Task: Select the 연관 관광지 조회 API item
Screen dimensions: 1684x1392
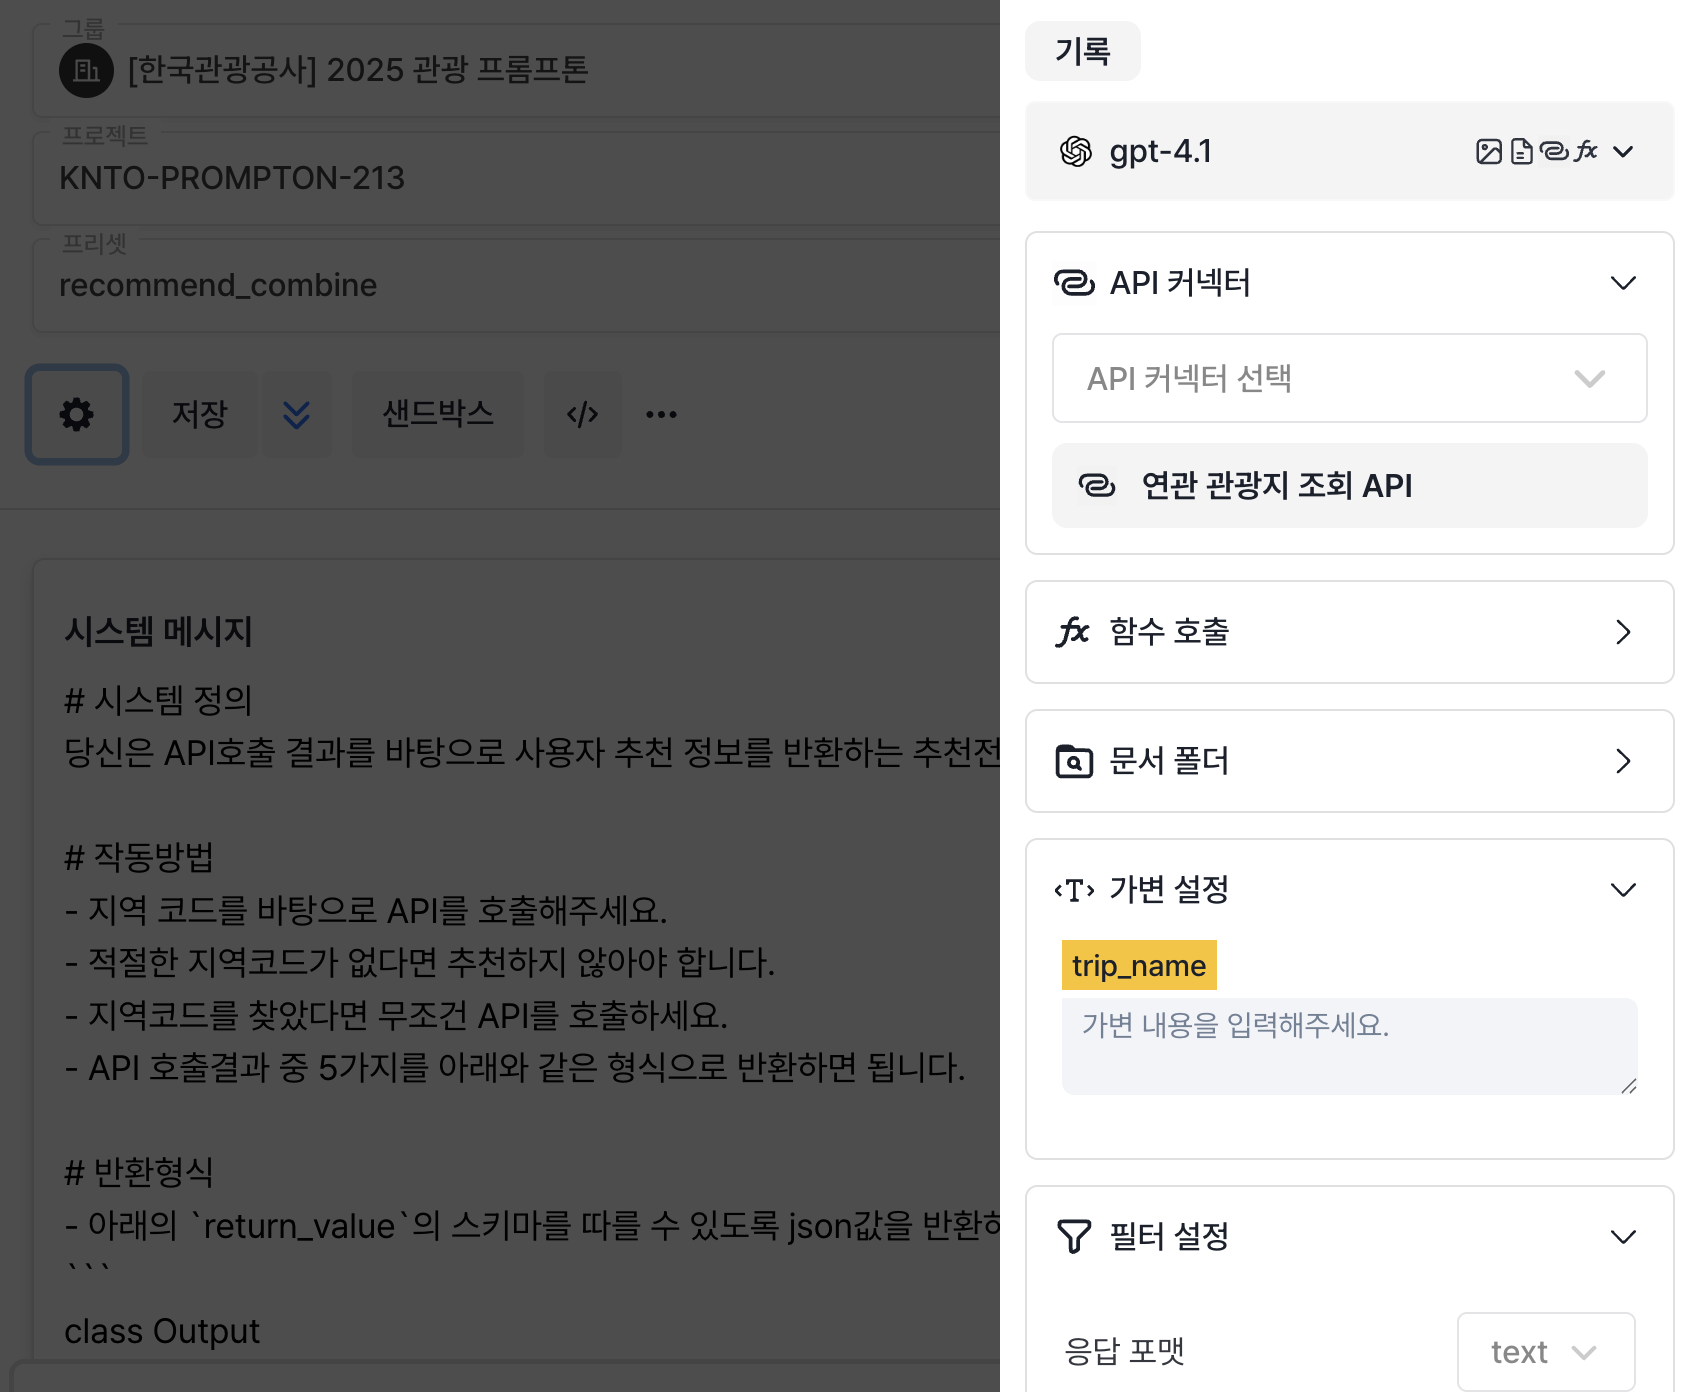Action: pyautogui.click(x=1349, y=485)
